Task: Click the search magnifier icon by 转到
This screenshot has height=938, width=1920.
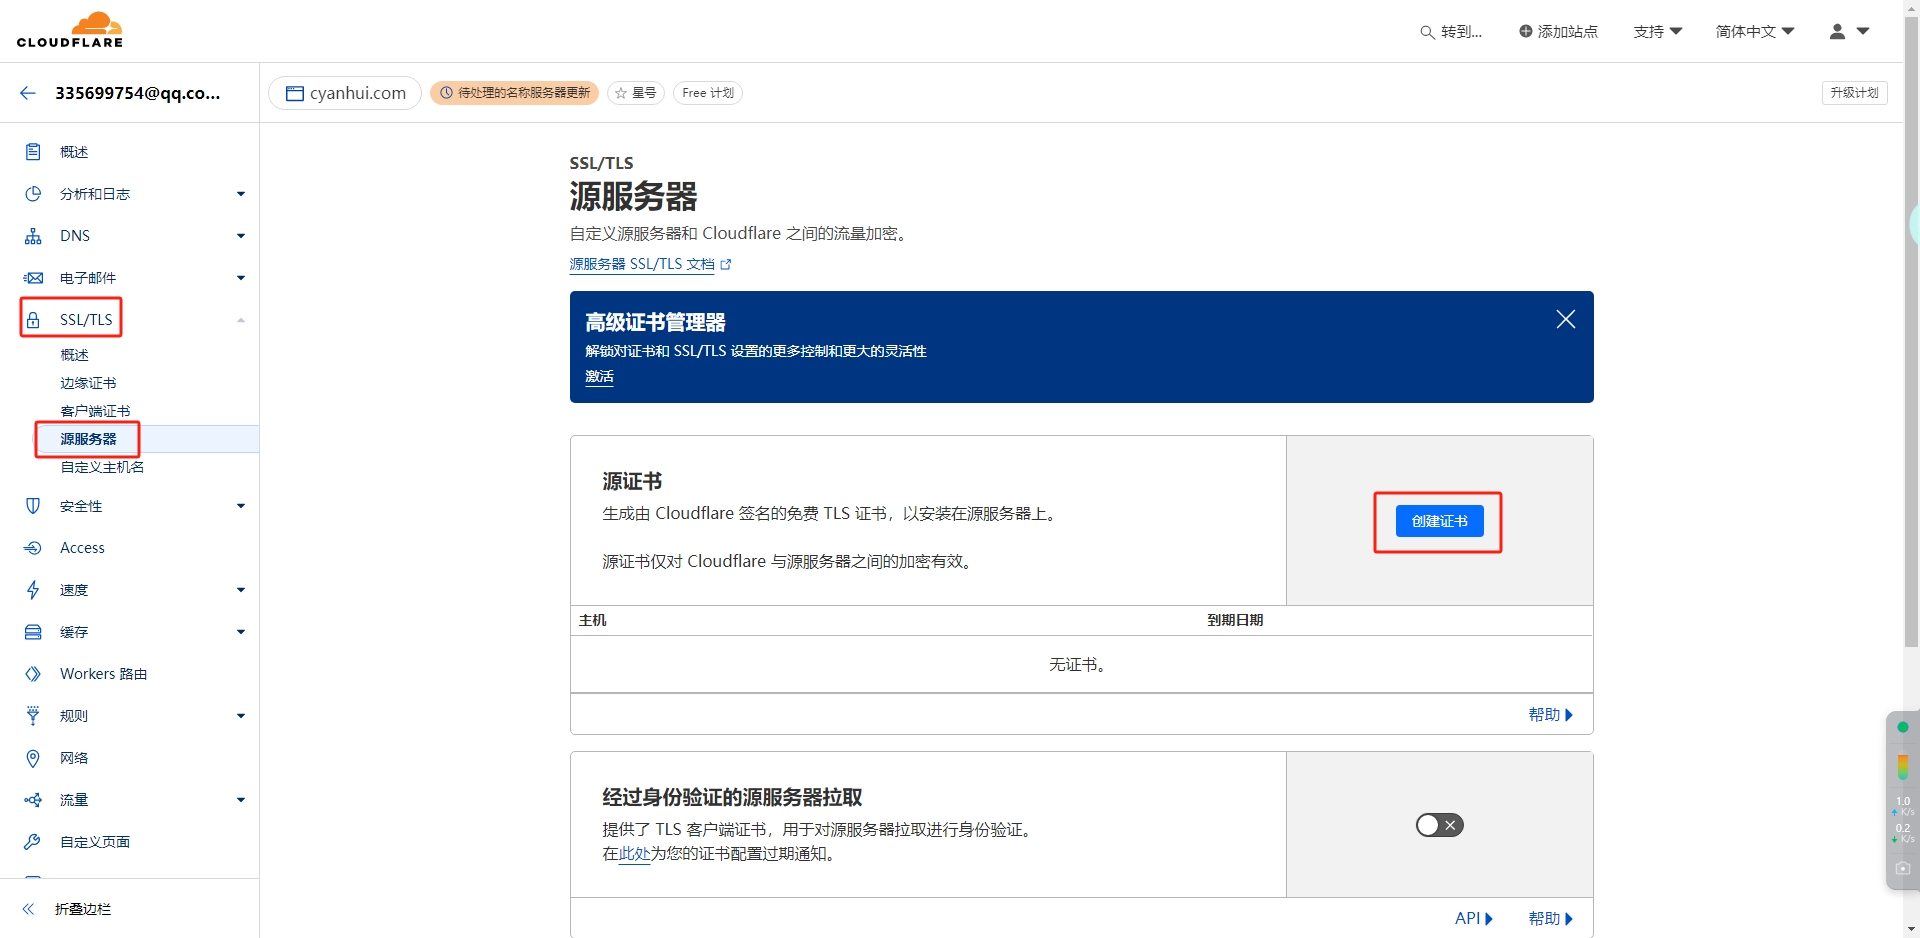Action: pos(1427,32)
